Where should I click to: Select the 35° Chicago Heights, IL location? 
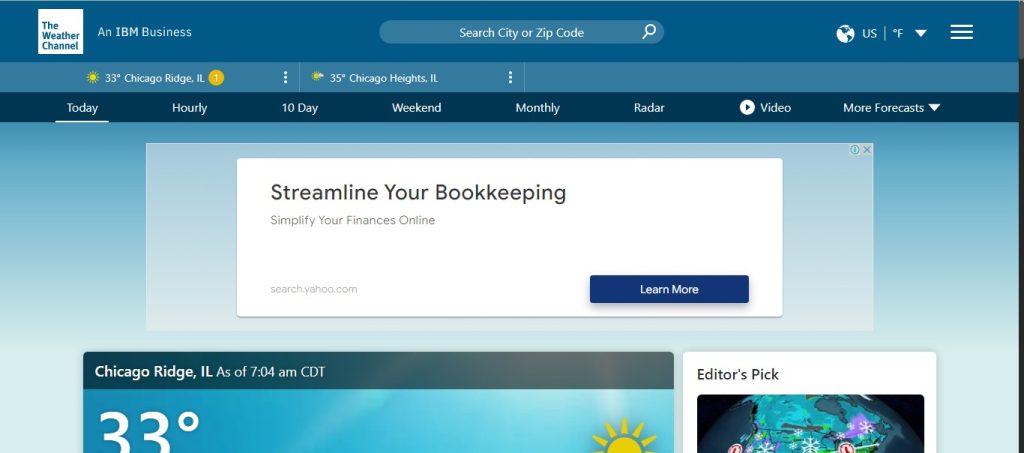[384, 78]
